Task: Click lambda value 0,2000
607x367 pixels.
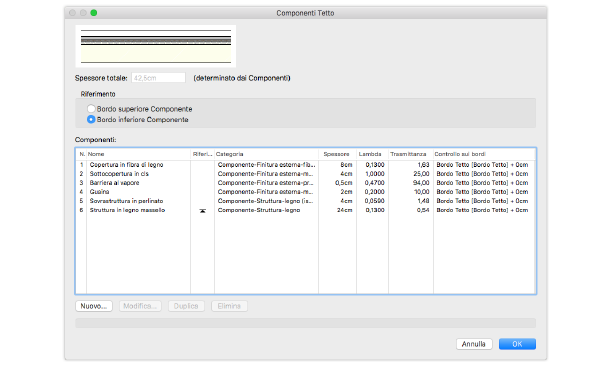Action: point(375,192)
